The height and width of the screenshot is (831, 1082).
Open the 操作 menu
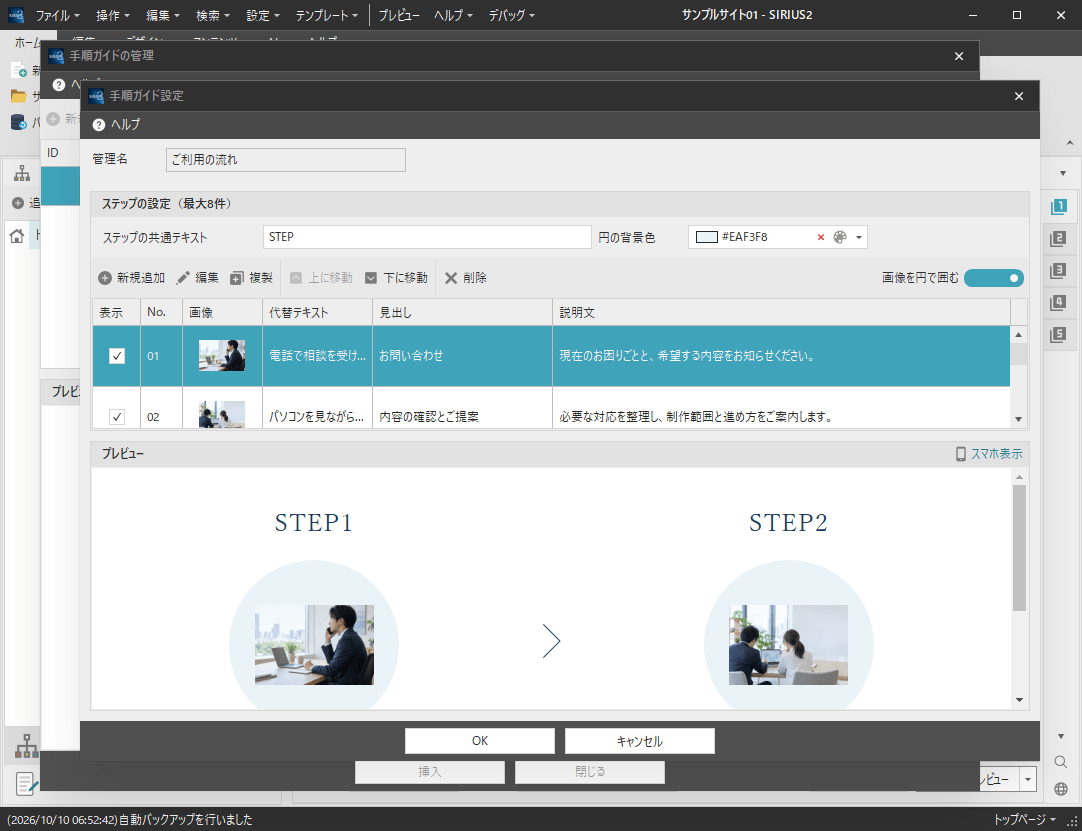(x=112, y=15)
